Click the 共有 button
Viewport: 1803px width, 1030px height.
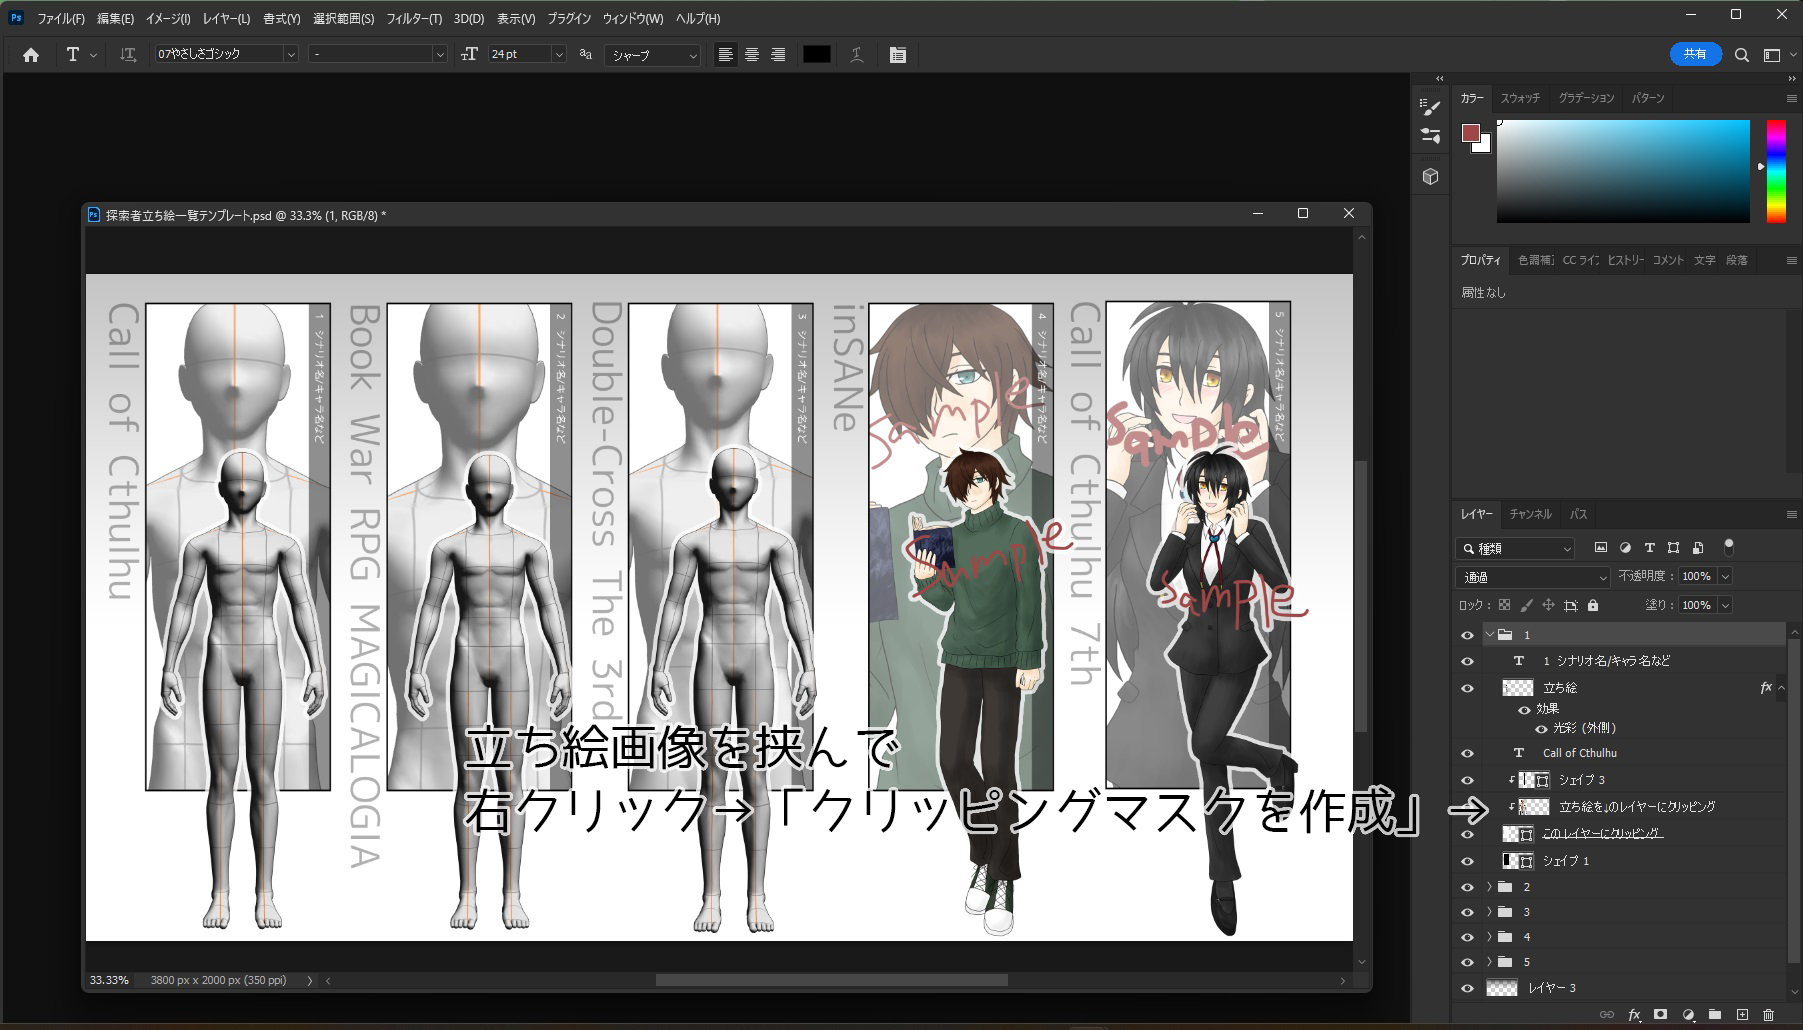tap(1695, 54)
